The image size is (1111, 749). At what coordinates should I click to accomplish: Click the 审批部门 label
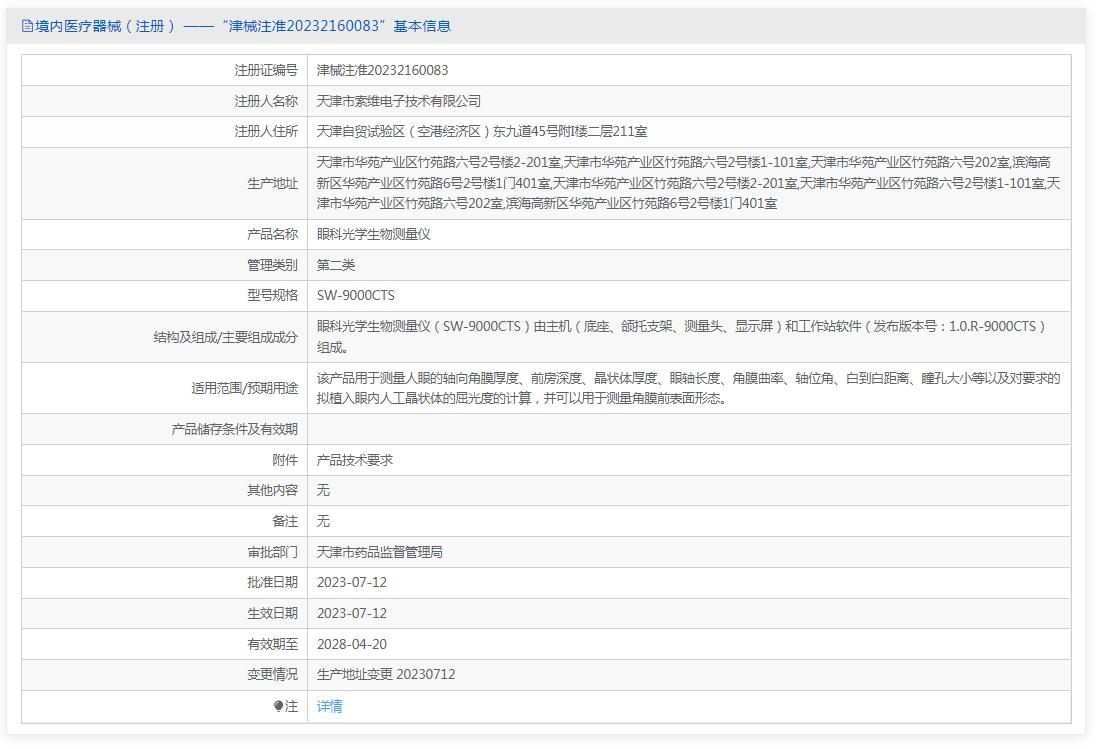tap(273, 551)
